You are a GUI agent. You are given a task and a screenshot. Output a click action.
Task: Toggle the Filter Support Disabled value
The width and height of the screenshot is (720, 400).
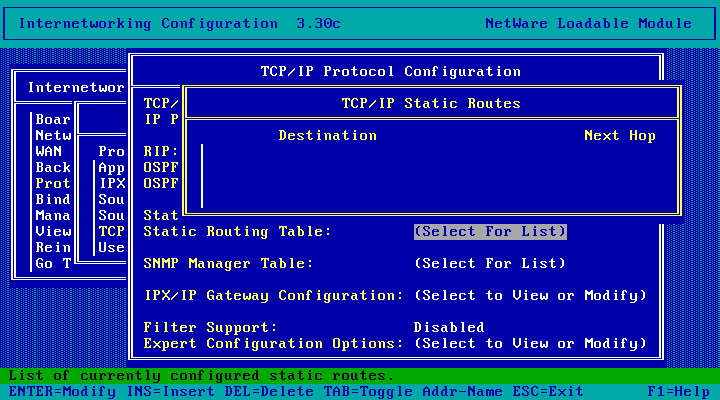tap(449, 327)
